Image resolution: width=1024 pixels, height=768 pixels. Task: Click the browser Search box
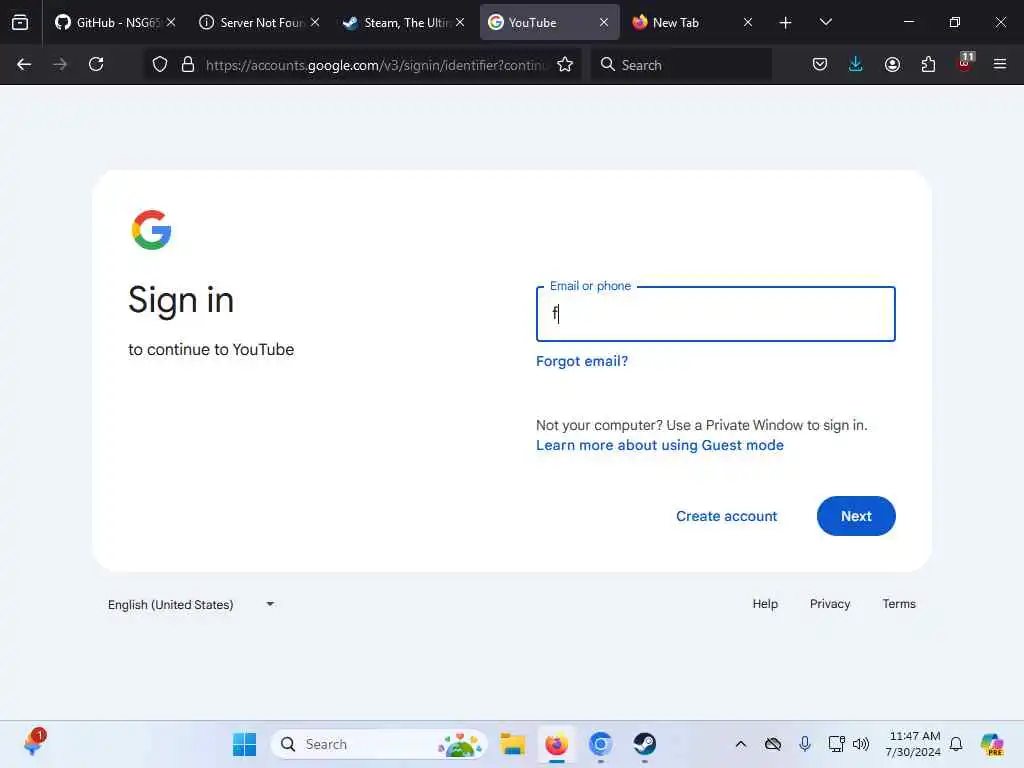[682, 65]
